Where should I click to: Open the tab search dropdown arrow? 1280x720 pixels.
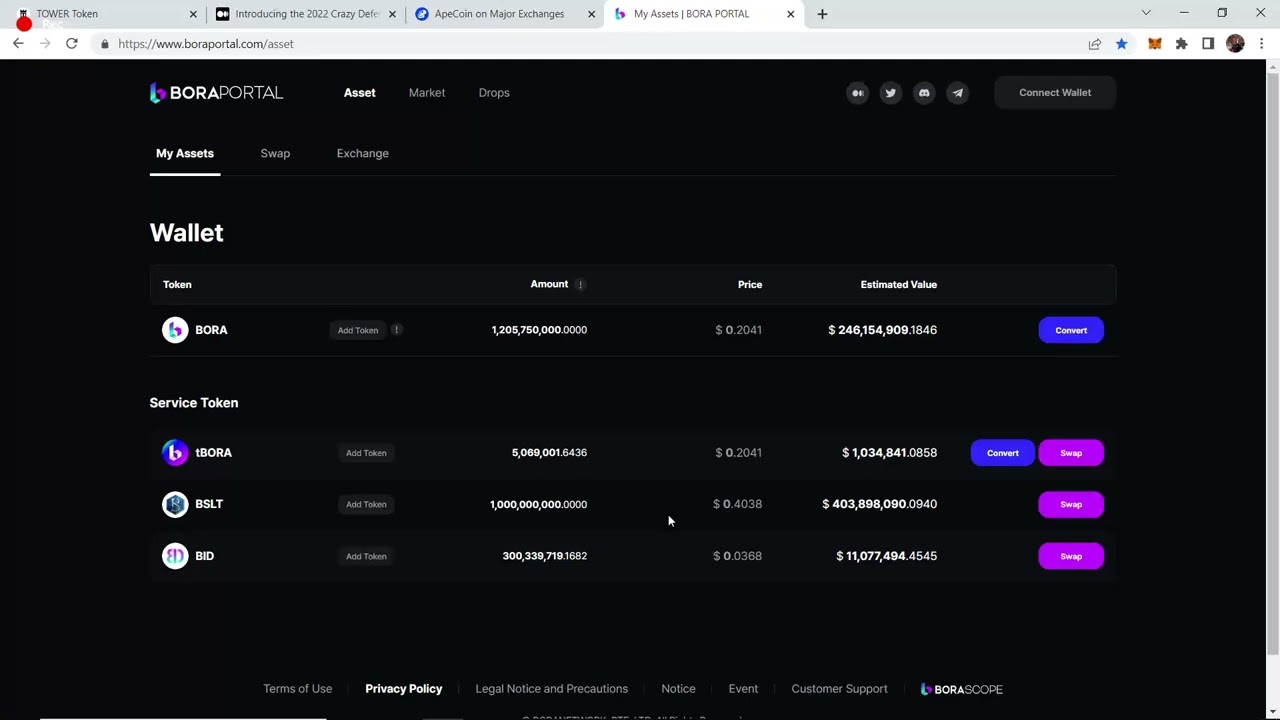(1146, 13)
